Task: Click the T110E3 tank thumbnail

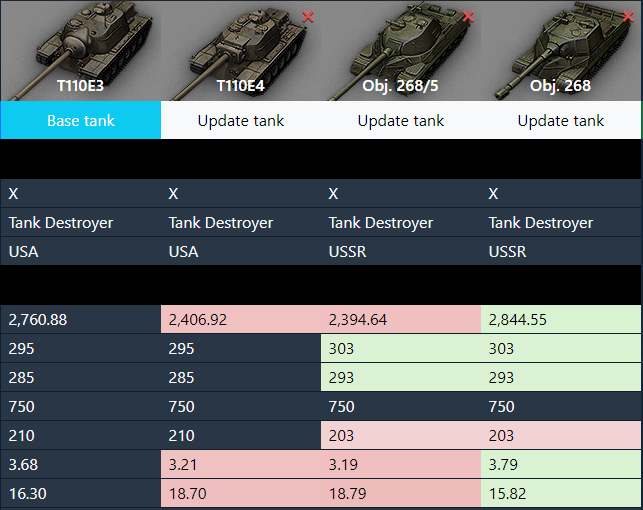Action: pyautogui.click(x=81, y=50)
